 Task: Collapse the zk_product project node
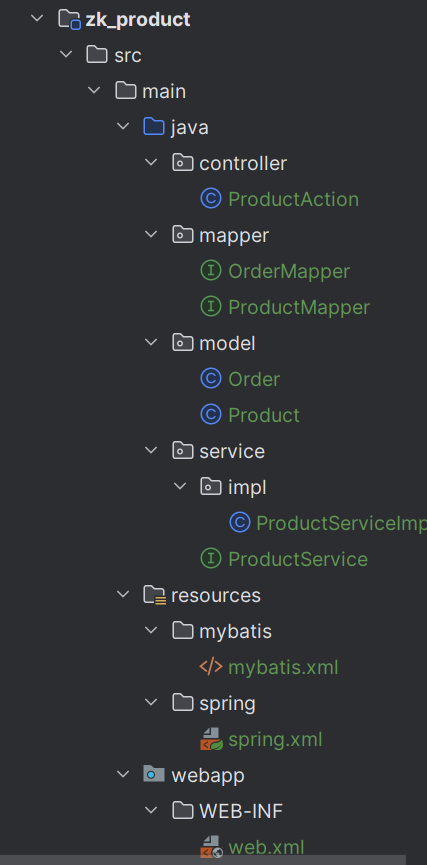37,19
